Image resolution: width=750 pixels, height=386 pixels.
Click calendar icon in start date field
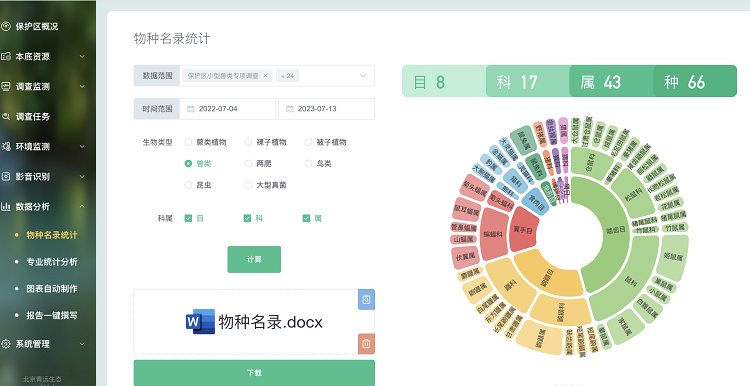click(x=191, y=109)
